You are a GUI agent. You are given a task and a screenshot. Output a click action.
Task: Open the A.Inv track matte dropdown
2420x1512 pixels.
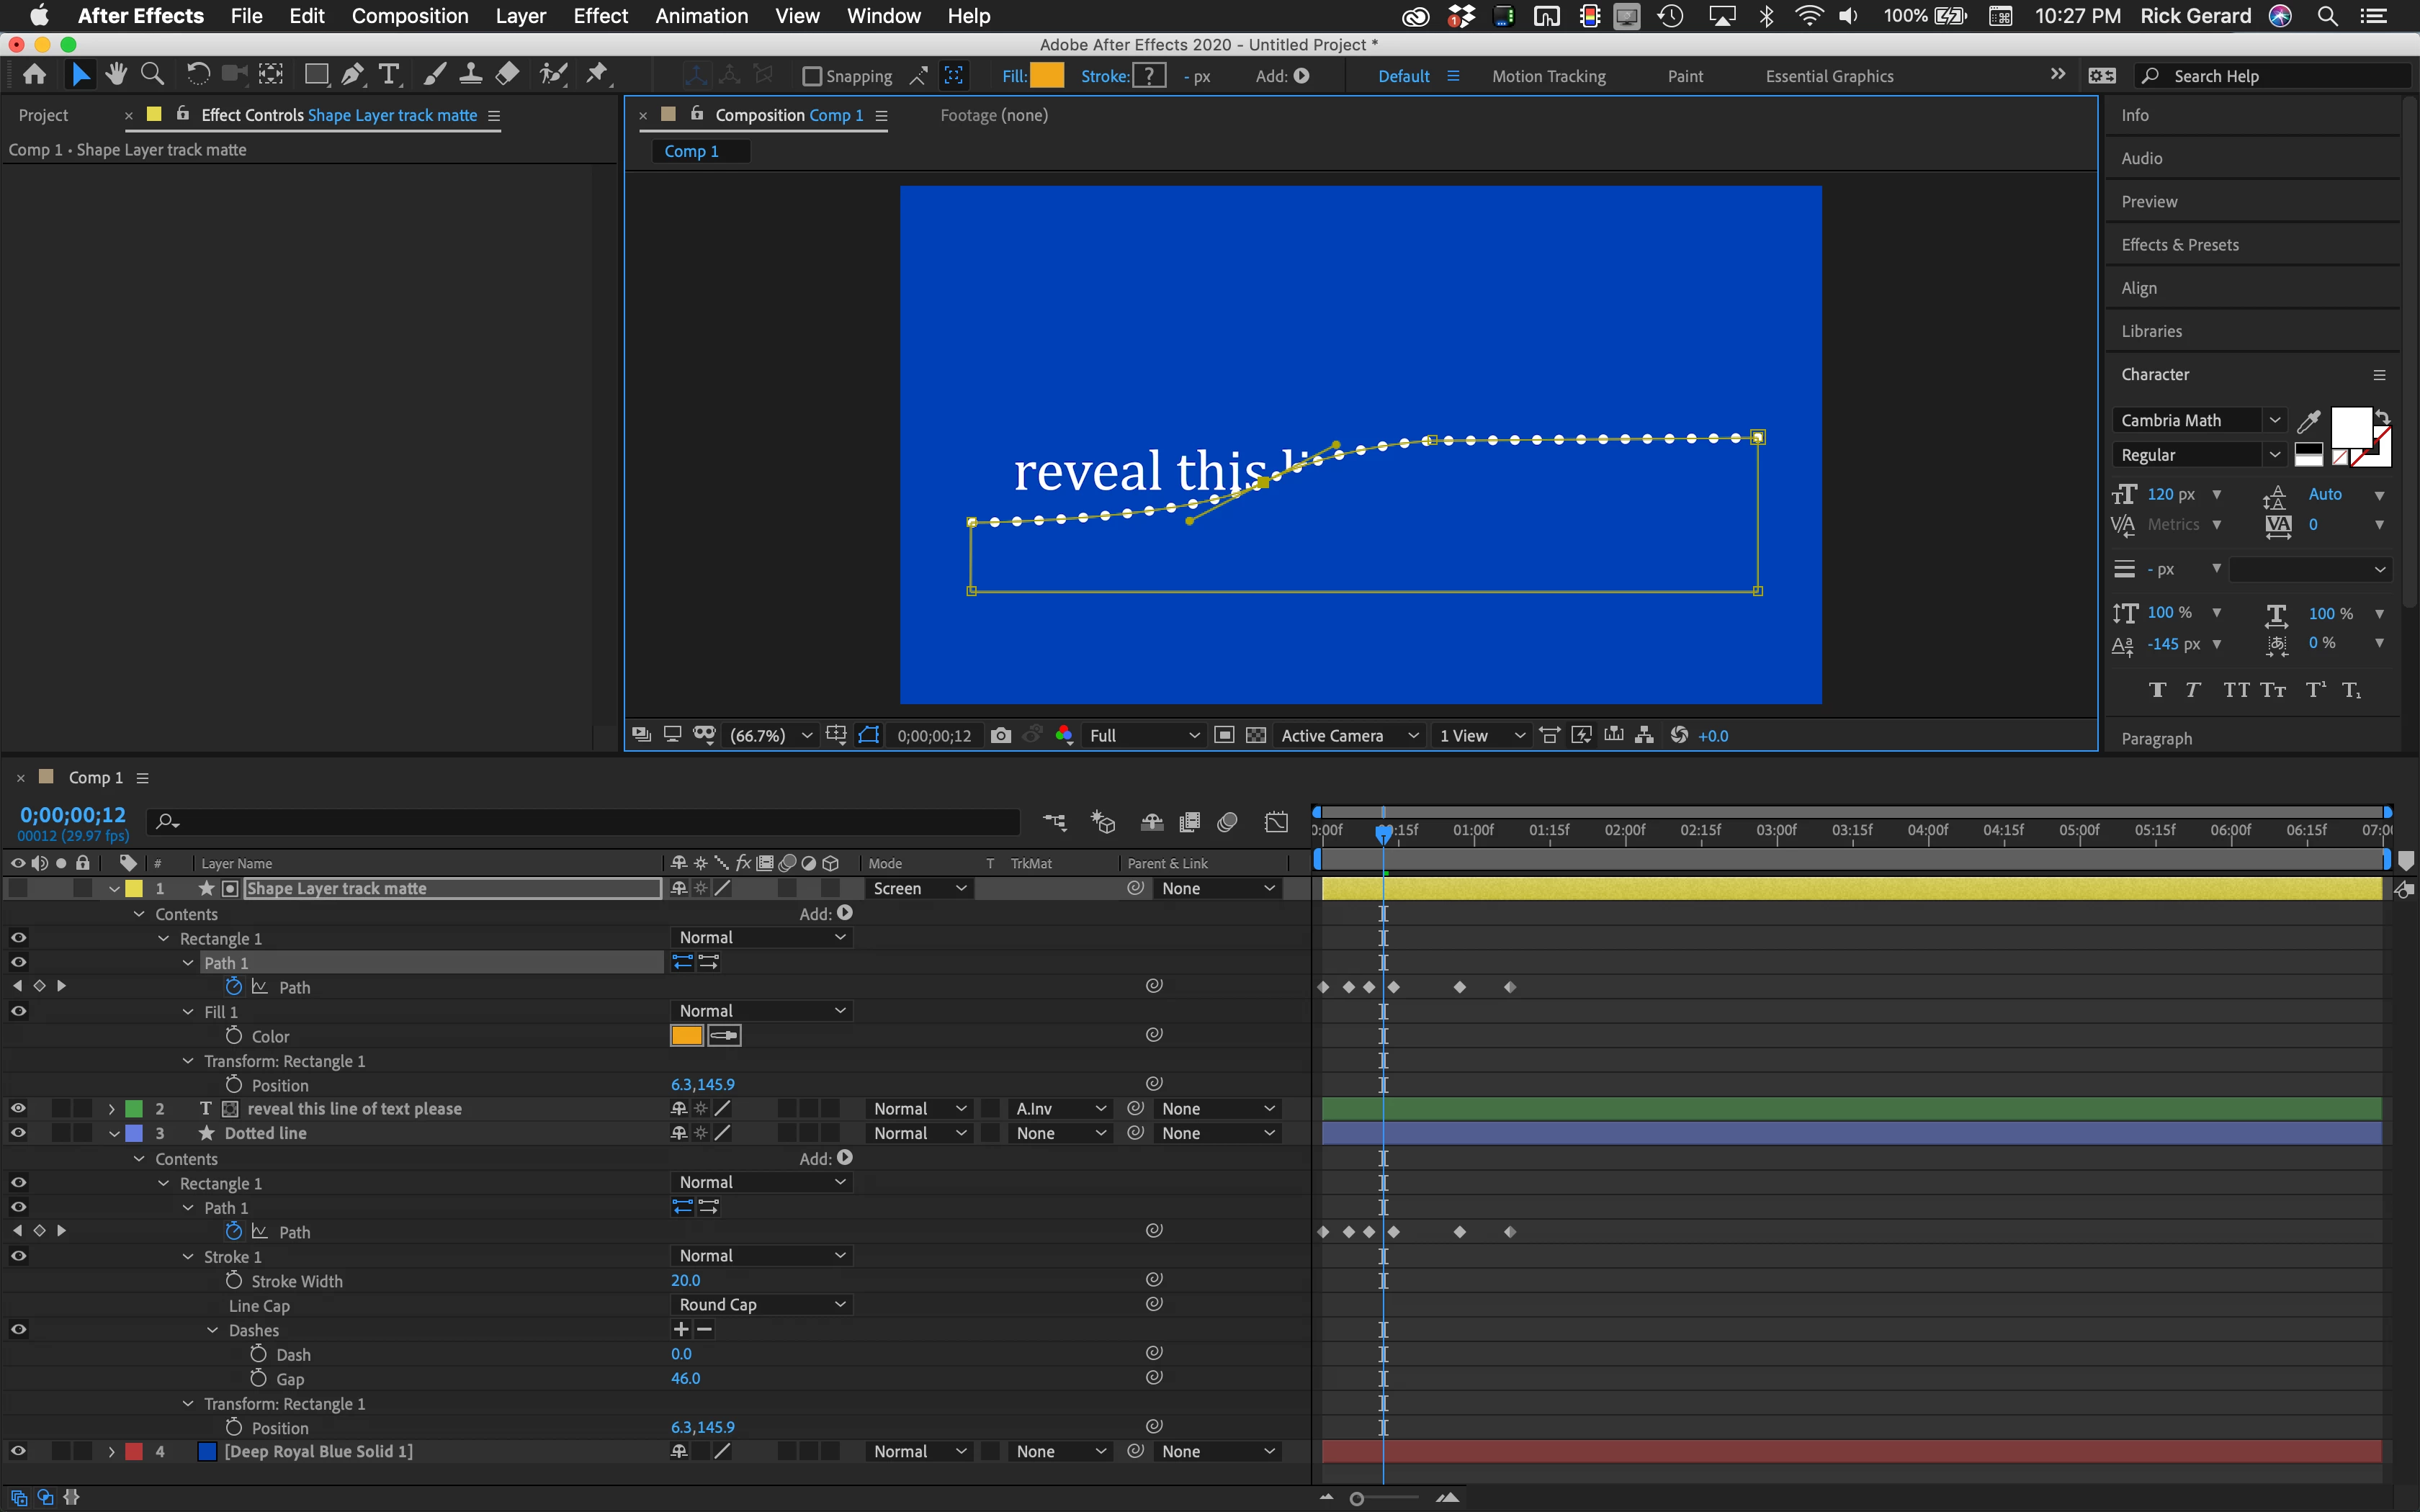pos(1059,1109)
